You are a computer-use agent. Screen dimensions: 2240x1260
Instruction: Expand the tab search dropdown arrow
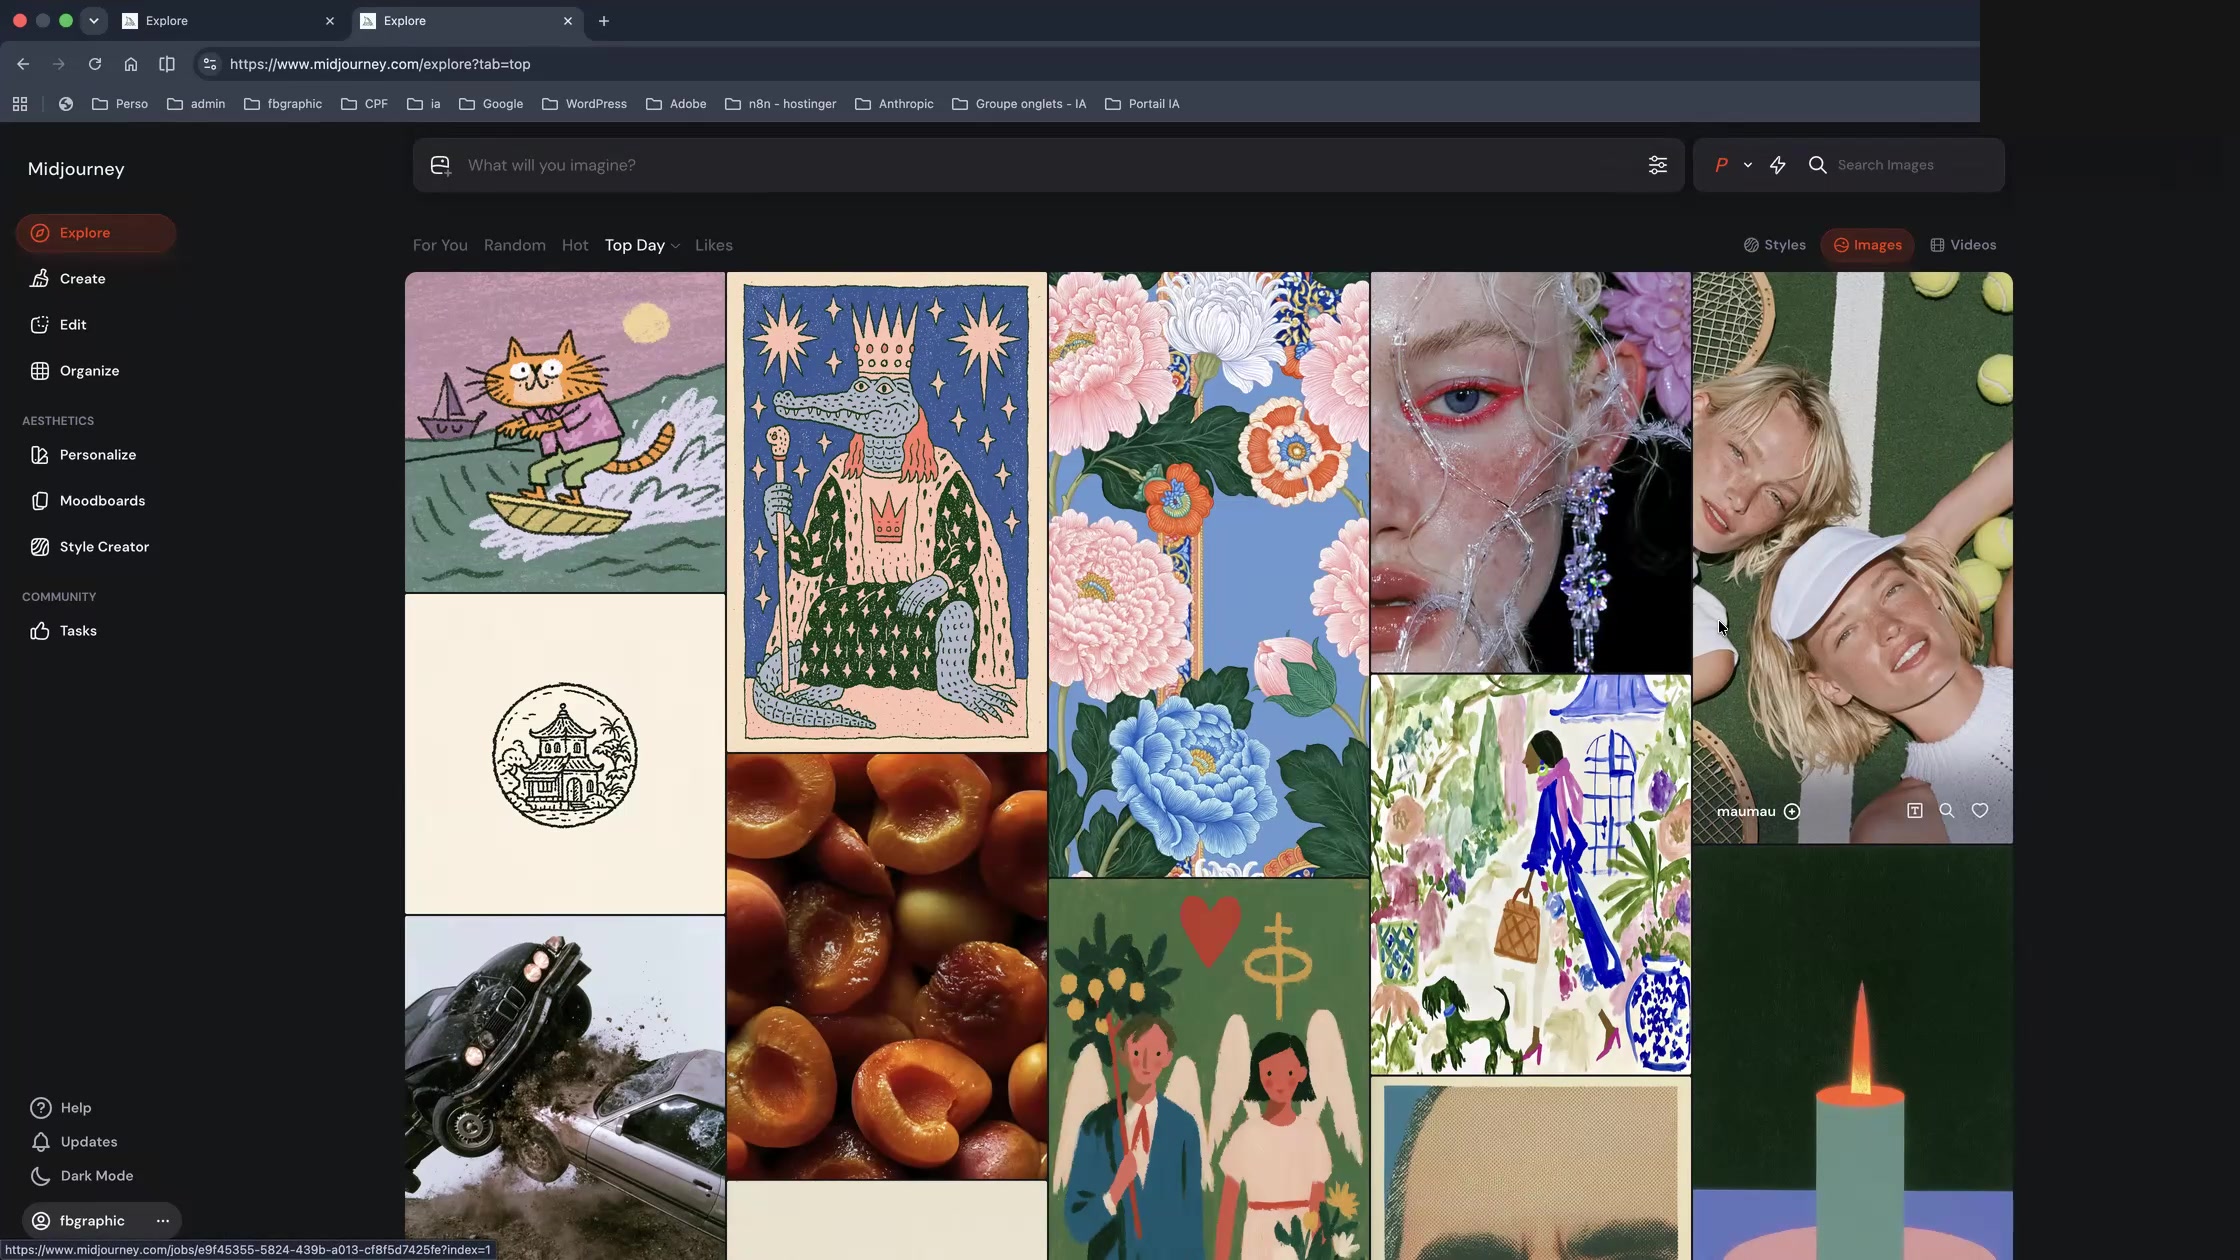94,21
